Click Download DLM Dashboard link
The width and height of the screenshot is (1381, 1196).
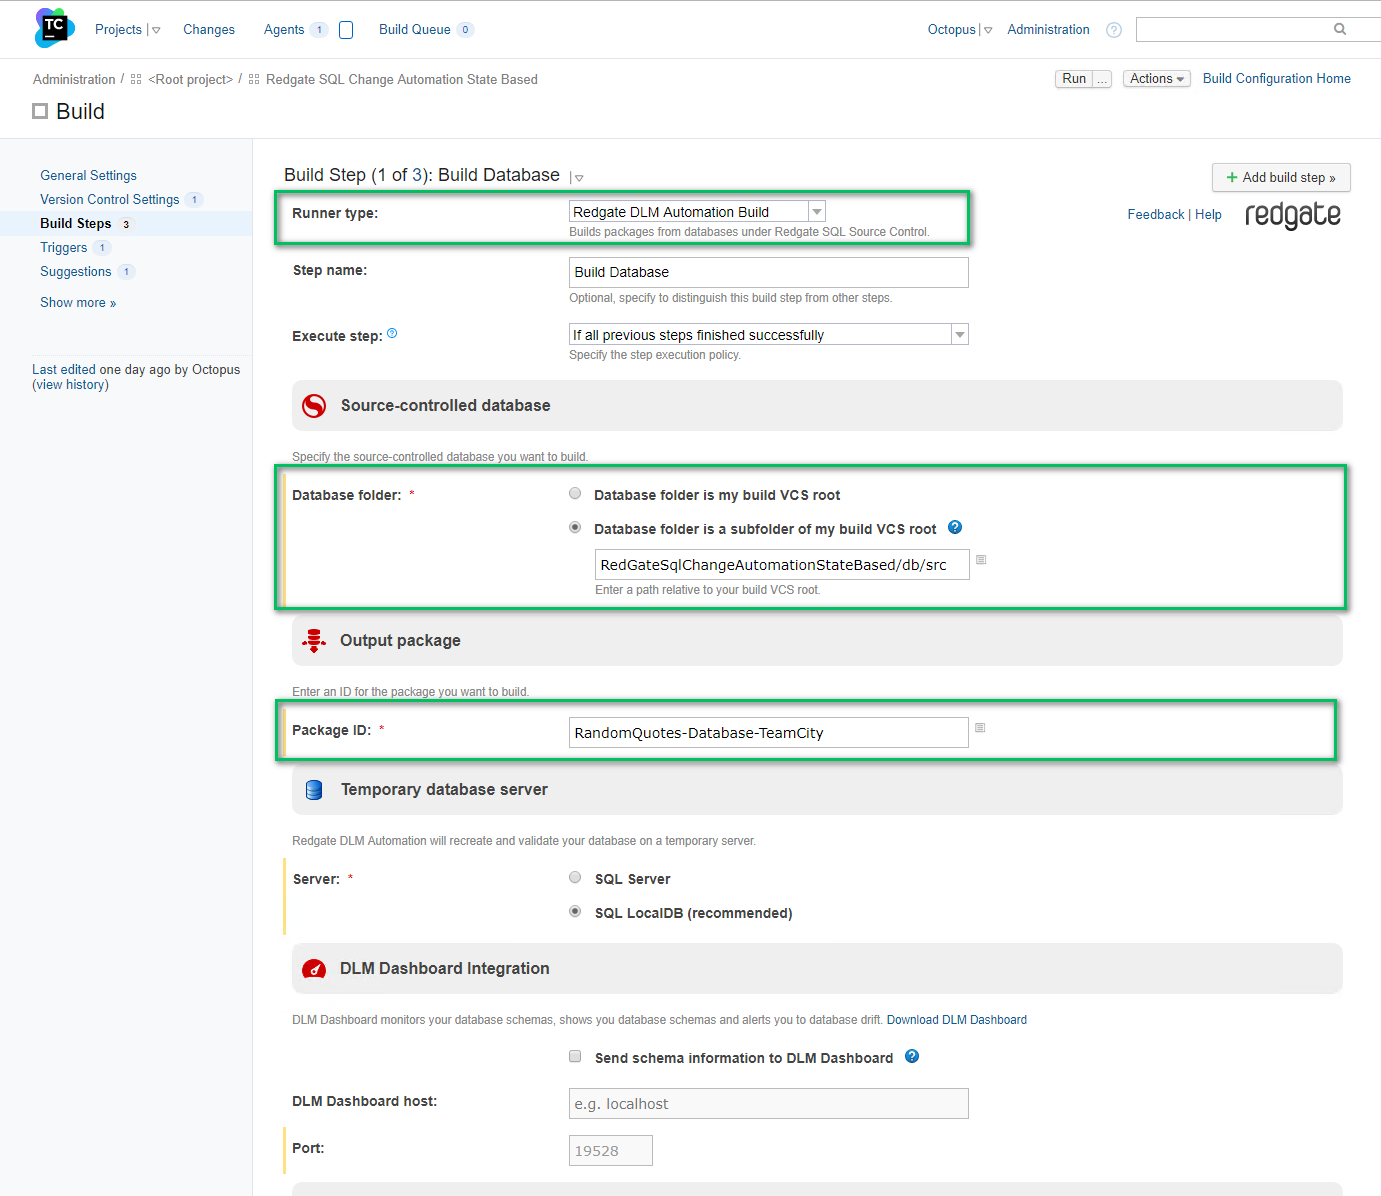click(956, 1020)
